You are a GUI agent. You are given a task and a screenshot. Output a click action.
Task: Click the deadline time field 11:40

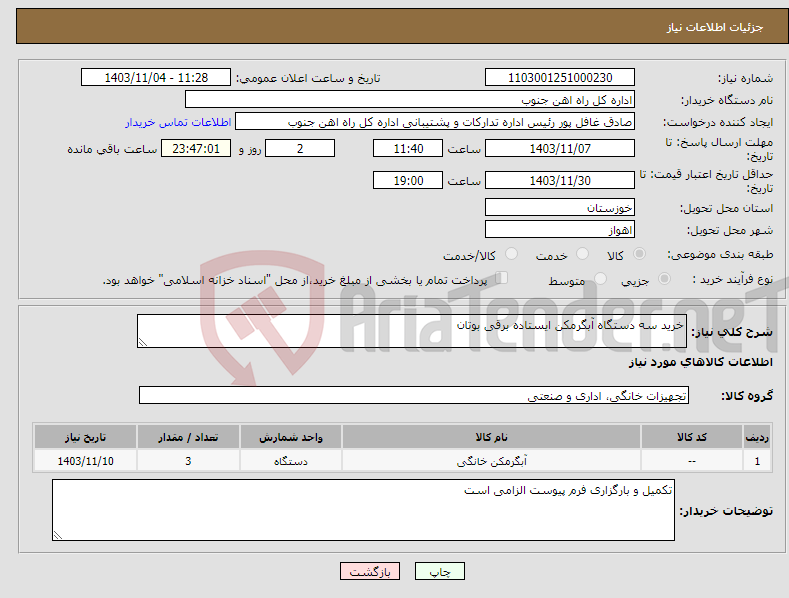coord(408,148)
